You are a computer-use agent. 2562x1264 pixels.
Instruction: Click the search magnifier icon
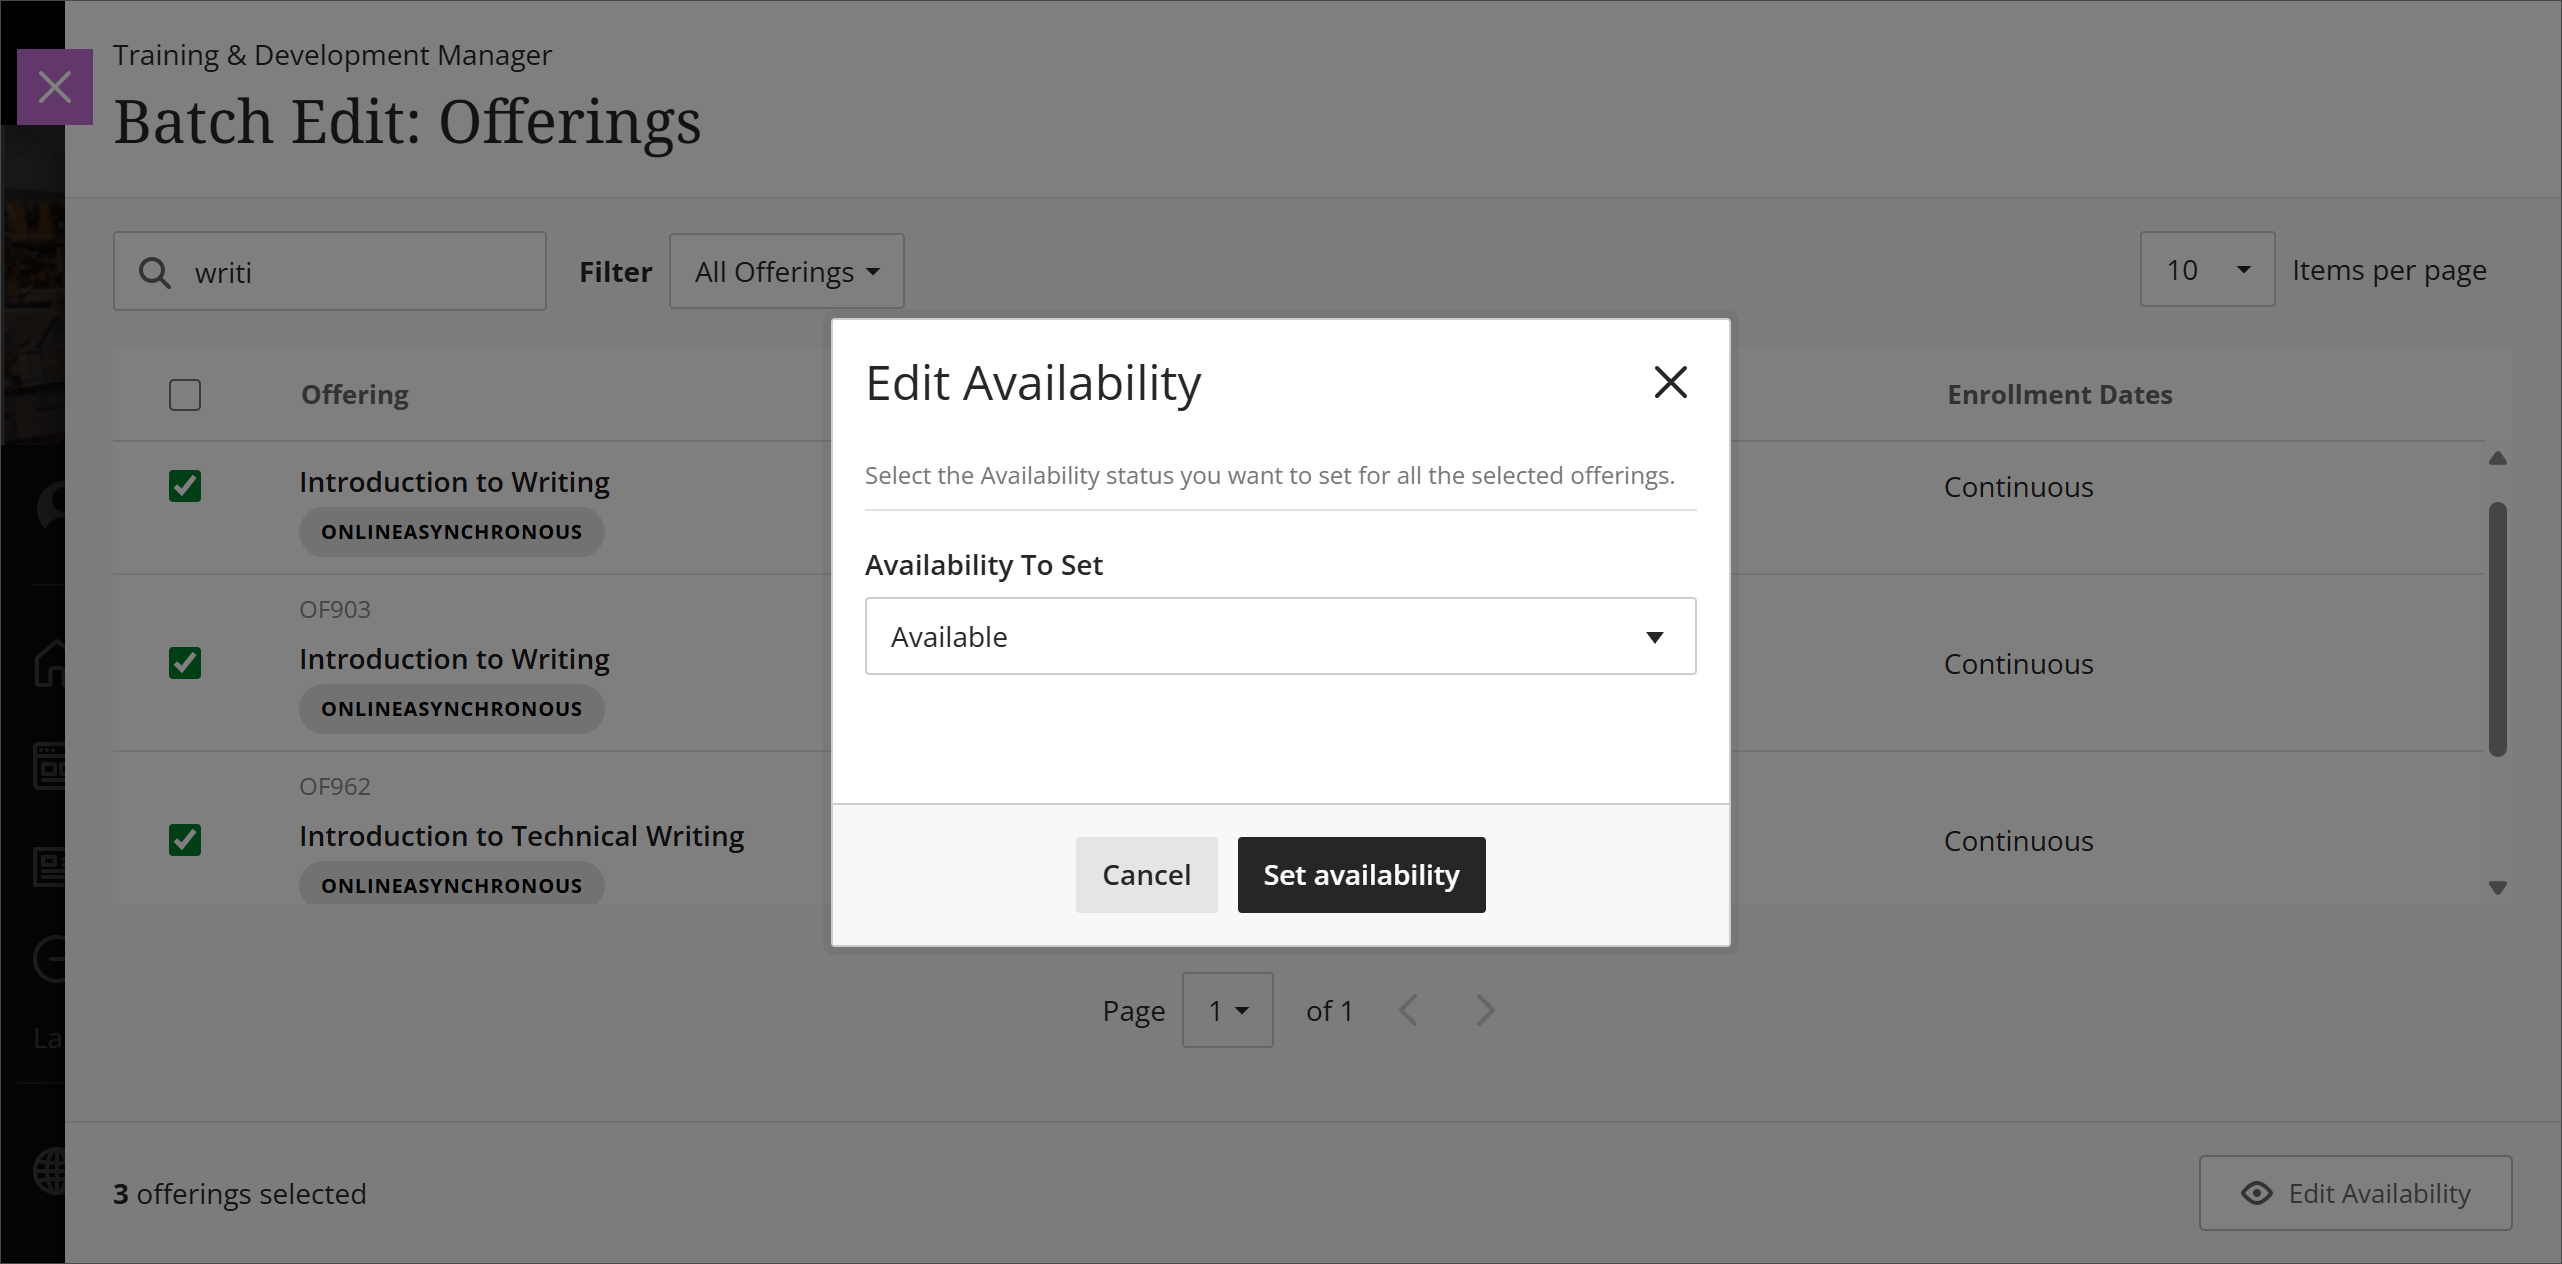[x=155, y=271]
